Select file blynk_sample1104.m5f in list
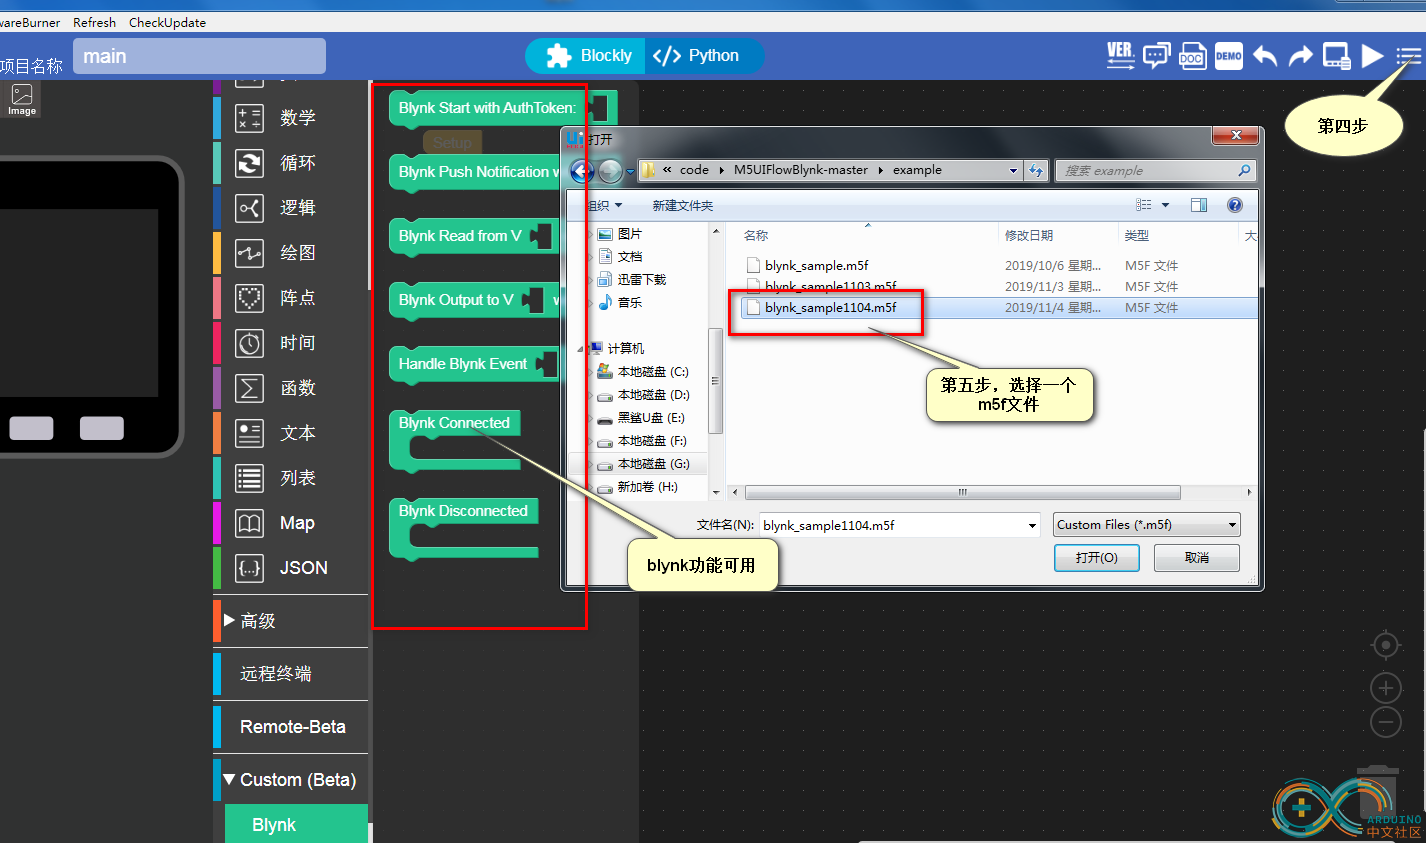 (830, 307)
